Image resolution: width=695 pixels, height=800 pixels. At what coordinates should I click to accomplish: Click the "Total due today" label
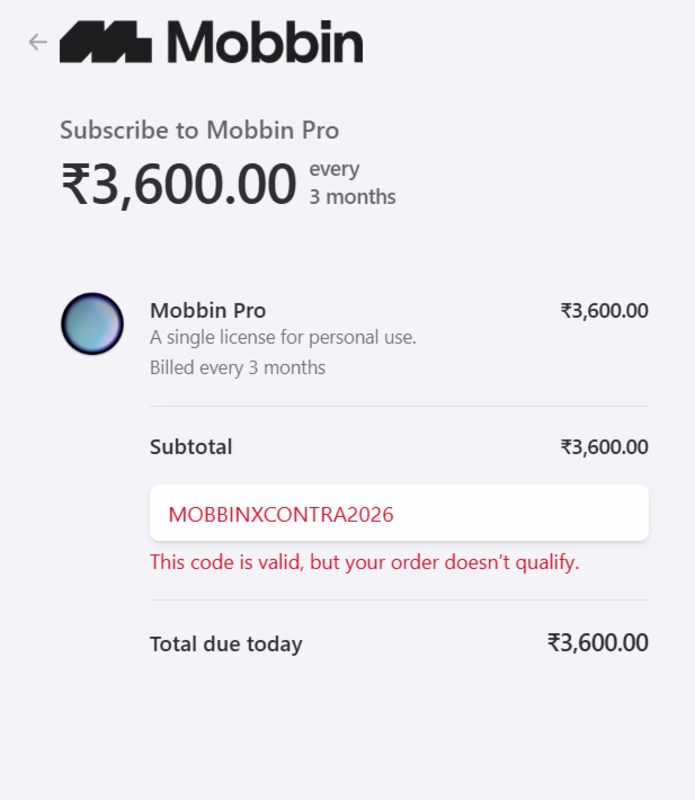click(x=226, y=644)
